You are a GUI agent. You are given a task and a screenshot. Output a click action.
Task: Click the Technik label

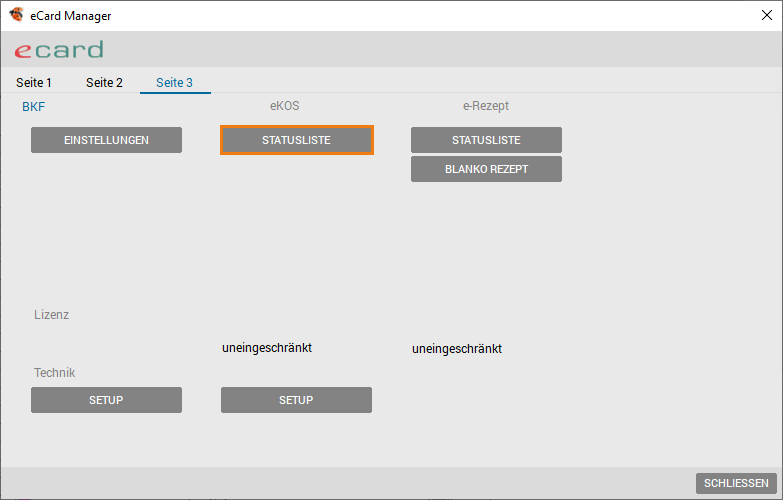pyautogui.click(x=54, y=373)
